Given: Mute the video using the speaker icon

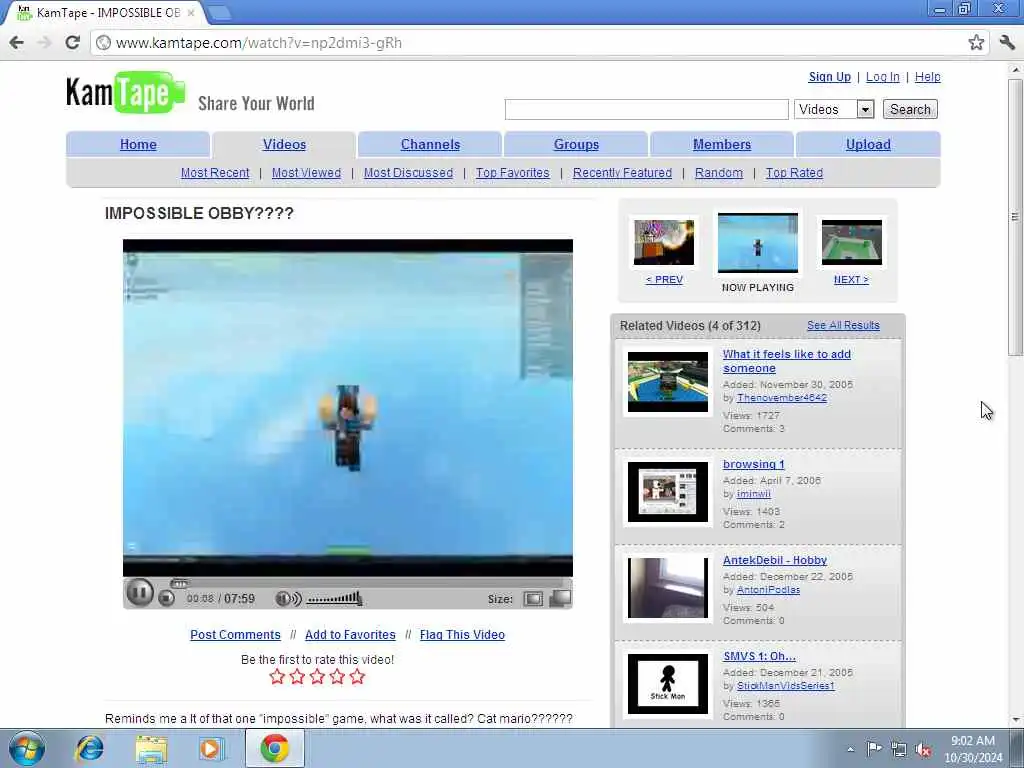Looking at the screenshot, I should (288, 598).
